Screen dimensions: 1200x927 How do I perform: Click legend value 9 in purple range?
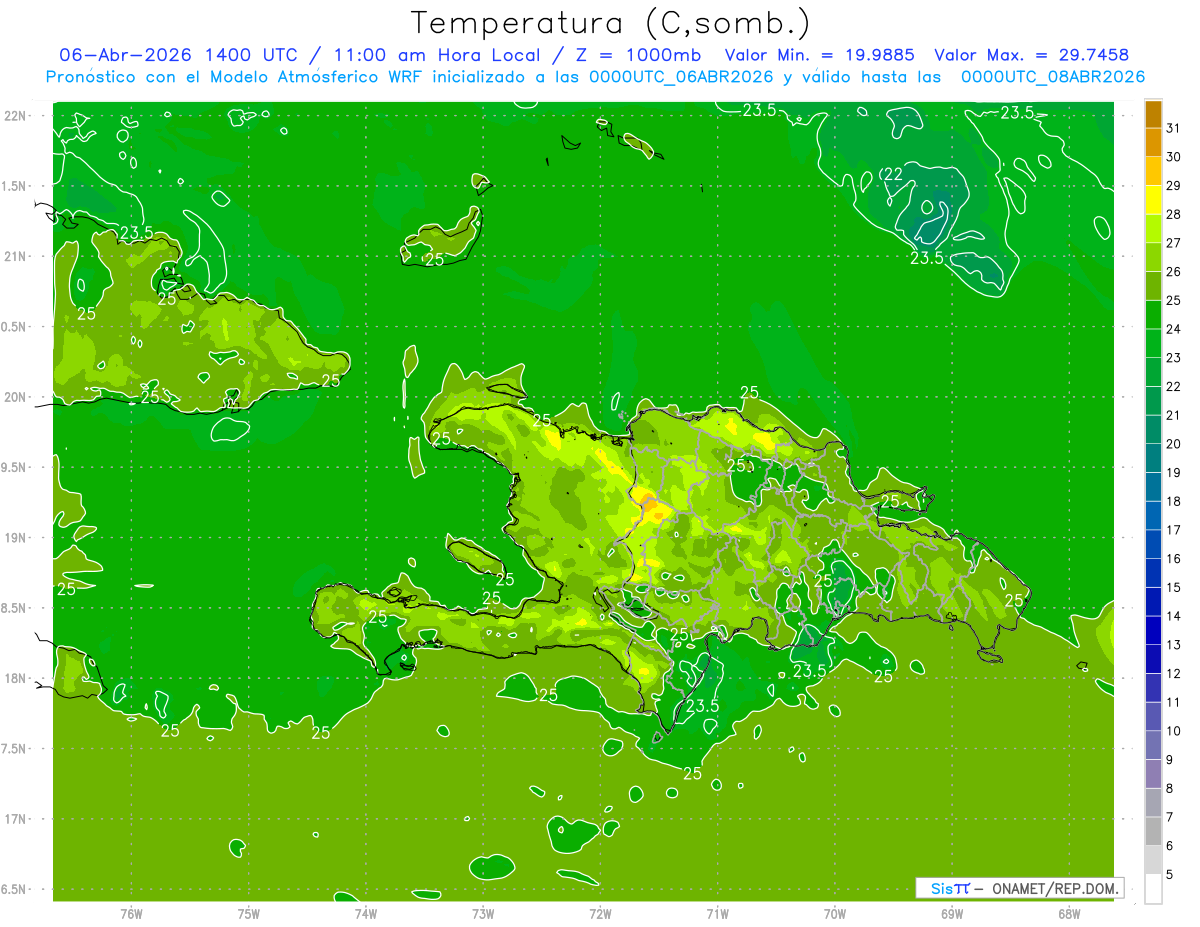[x=1170, y=760]
